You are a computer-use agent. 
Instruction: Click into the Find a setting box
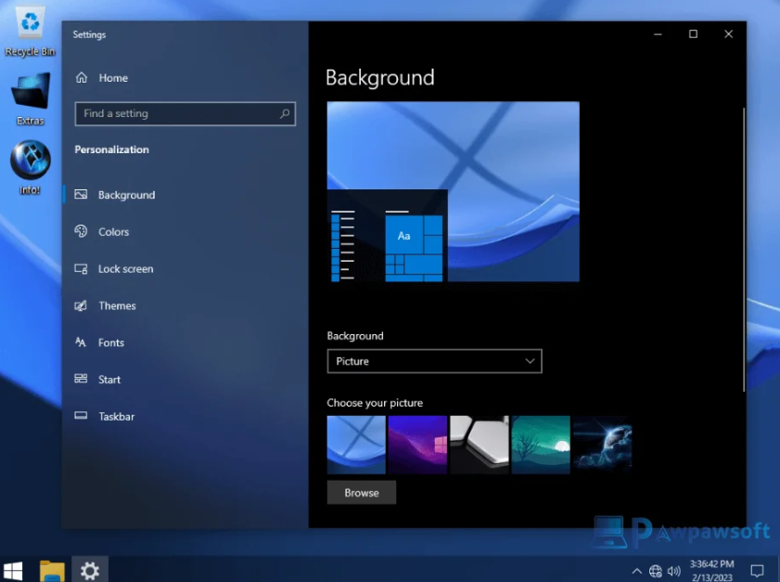185,114
